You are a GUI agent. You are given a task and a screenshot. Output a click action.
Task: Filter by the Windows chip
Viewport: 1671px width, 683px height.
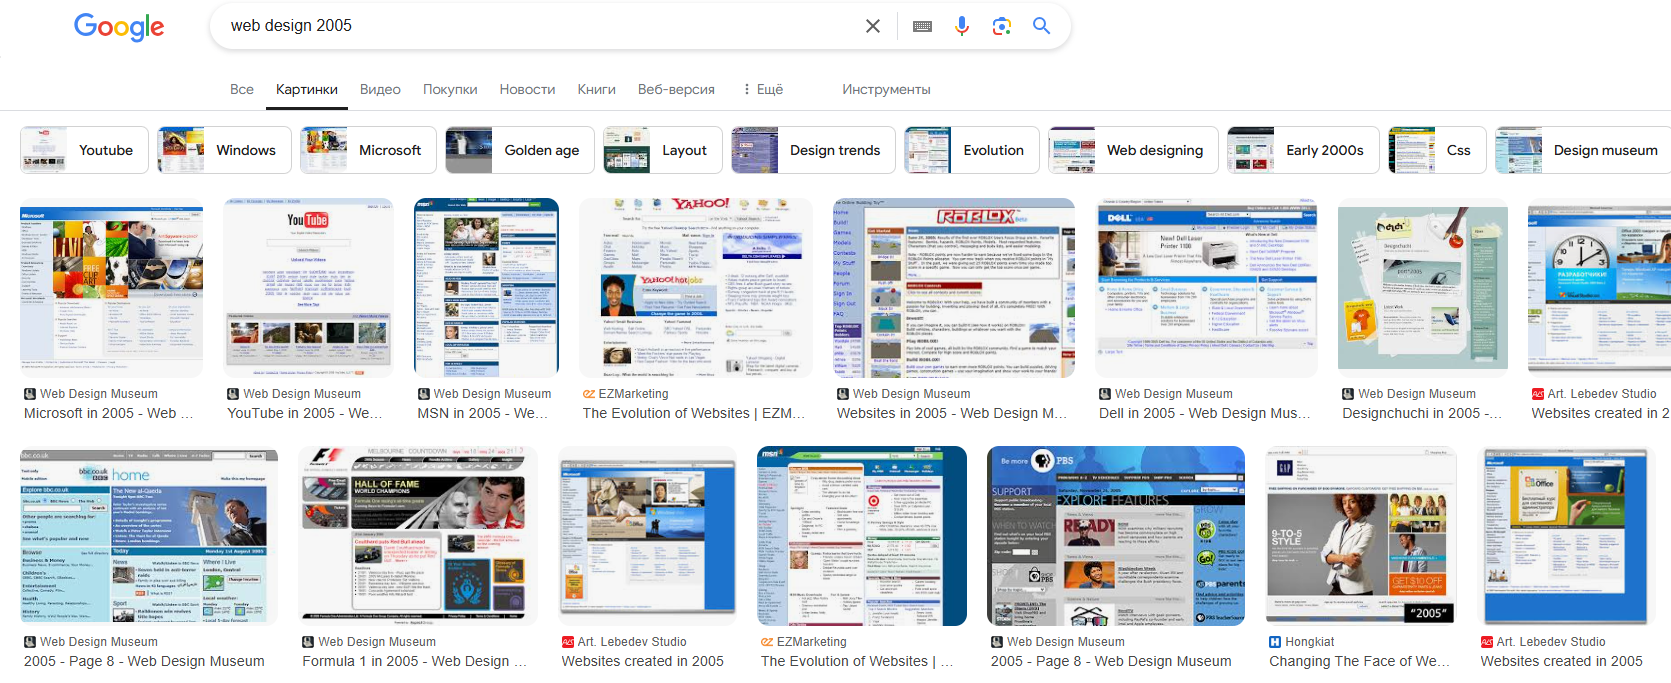(224, 150)
